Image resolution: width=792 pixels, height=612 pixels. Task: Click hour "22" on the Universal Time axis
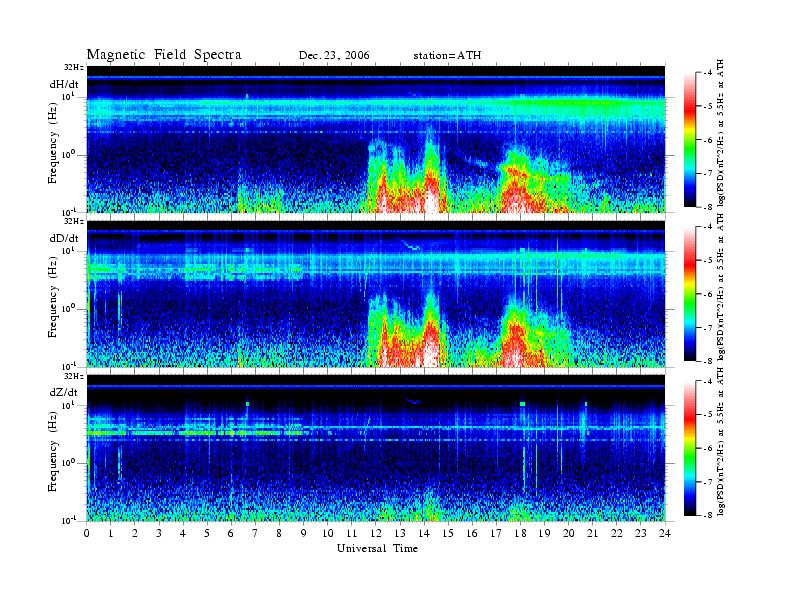coord(617,533)
